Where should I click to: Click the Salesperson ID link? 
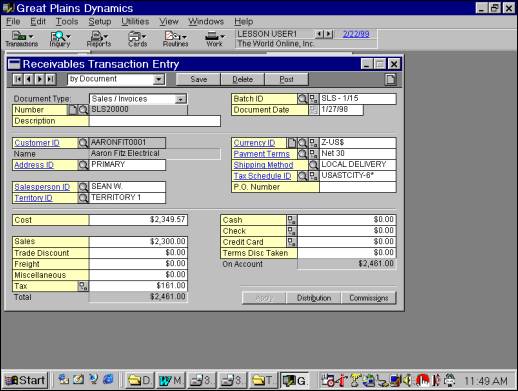tap(42, 187)
